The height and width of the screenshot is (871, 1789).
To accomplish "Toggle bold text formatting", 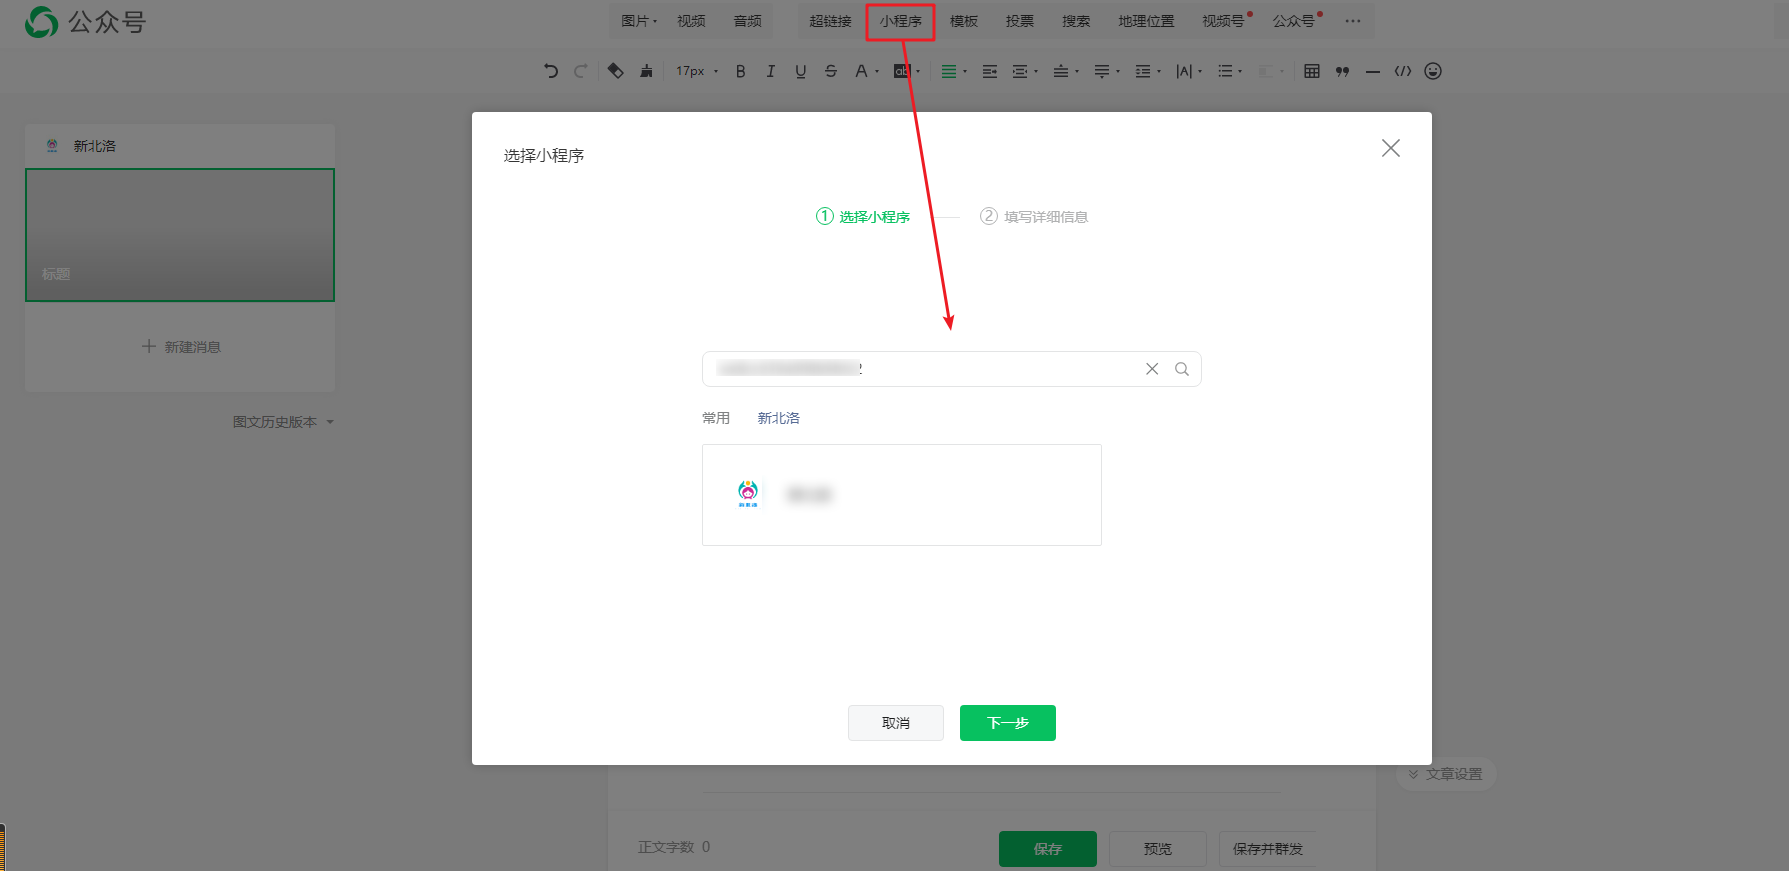I will (740, 71).
